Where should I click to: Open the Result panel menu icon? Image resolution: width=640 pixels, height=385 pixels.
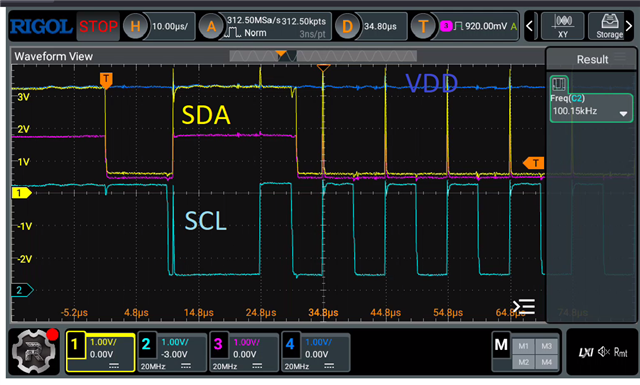tap(620, 58)
